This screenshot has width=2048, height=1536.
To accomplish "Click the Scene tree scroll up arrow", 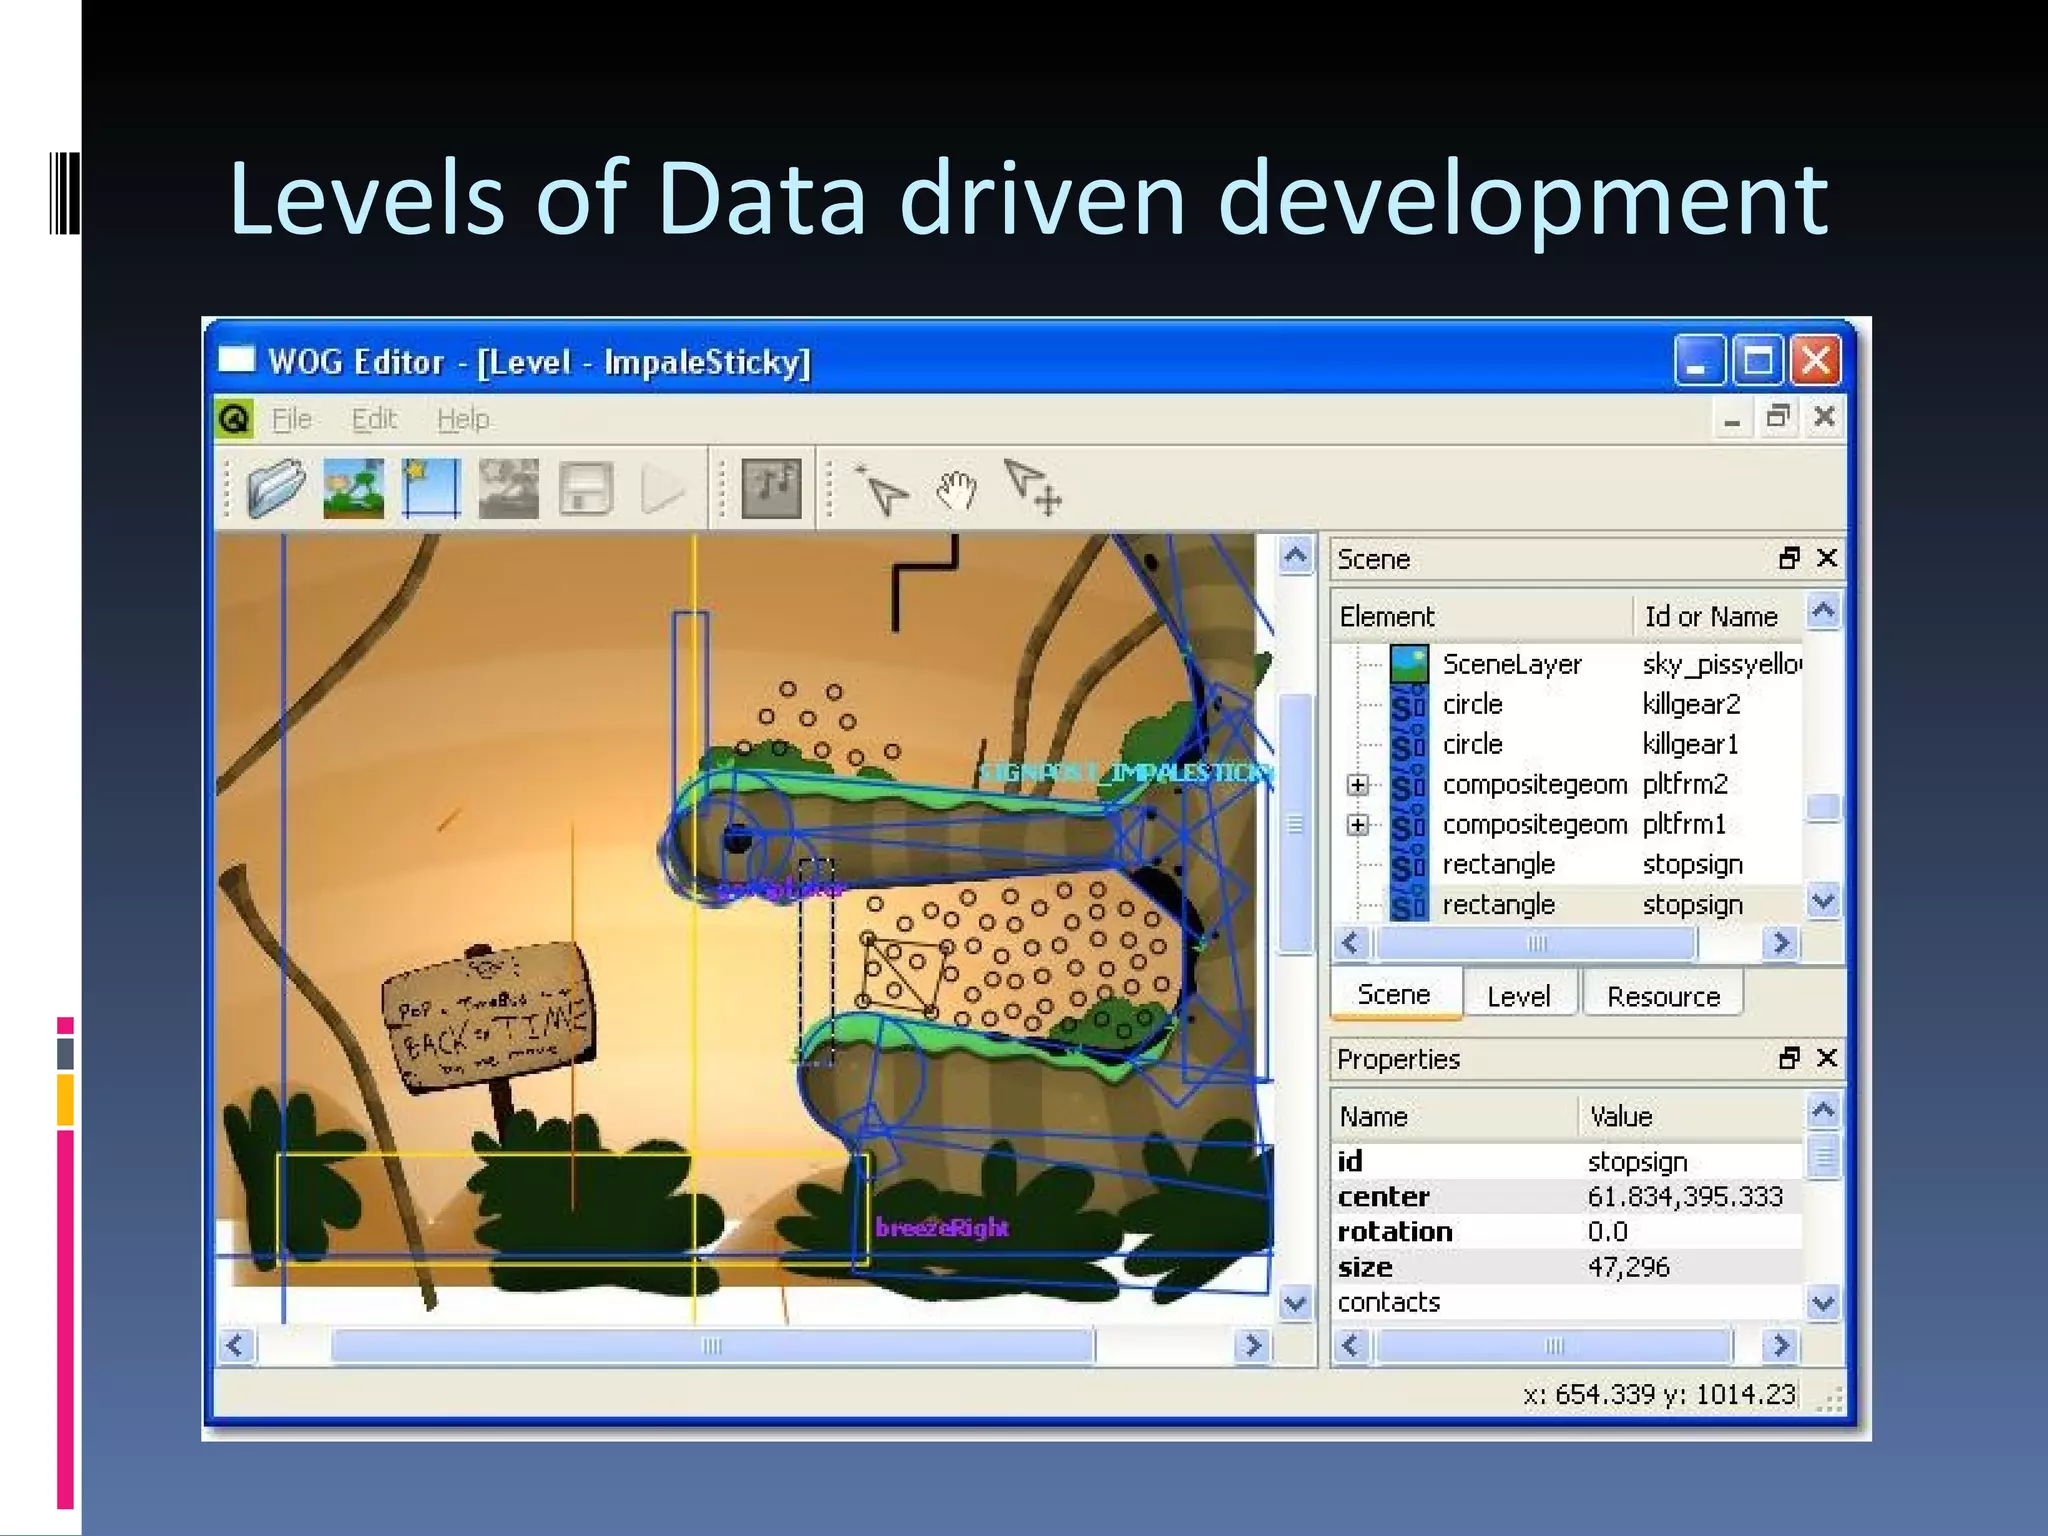I will coord(1824,611).
